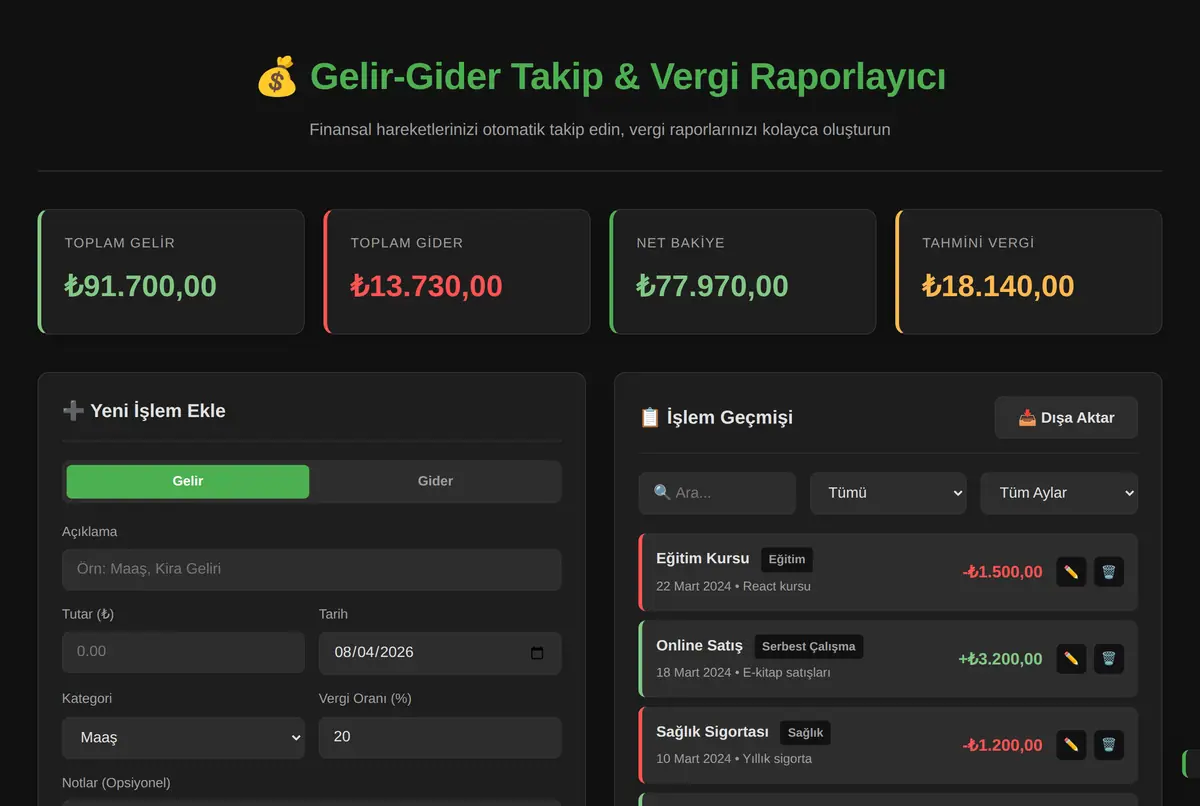Screen dimensions: 1200x806
Task: Click the Serbest Çalışma category tag
Action: [808, 646]
